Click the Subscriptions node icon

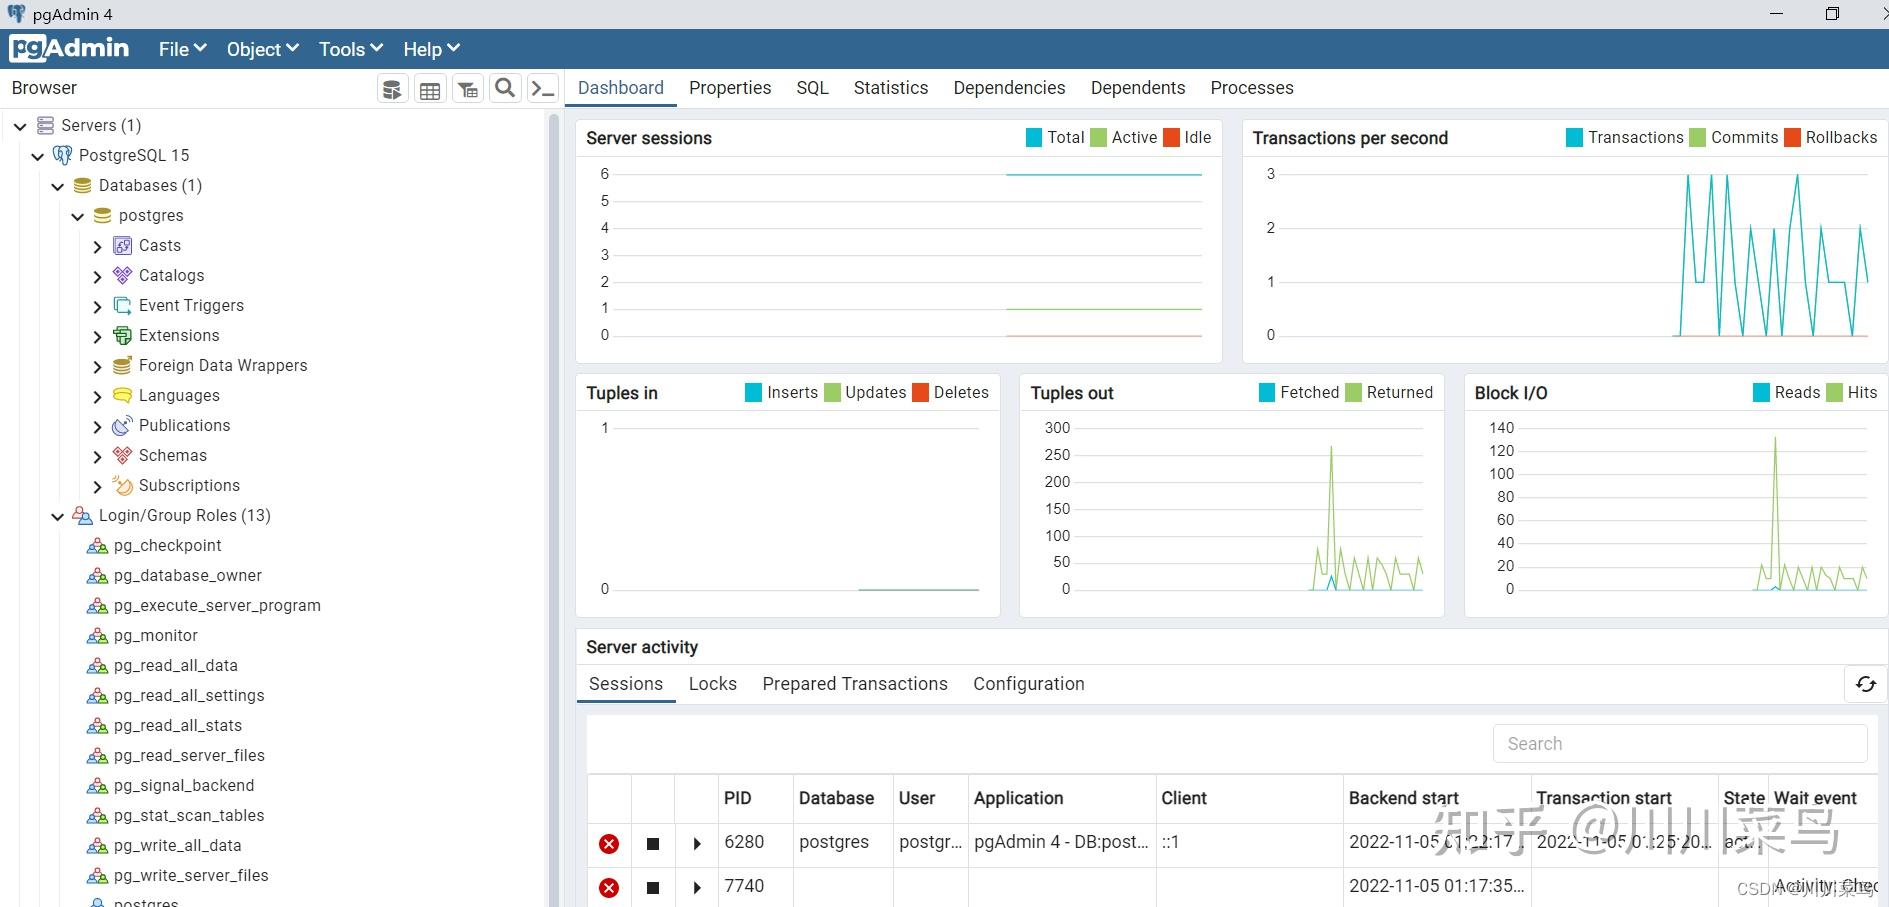123,486
